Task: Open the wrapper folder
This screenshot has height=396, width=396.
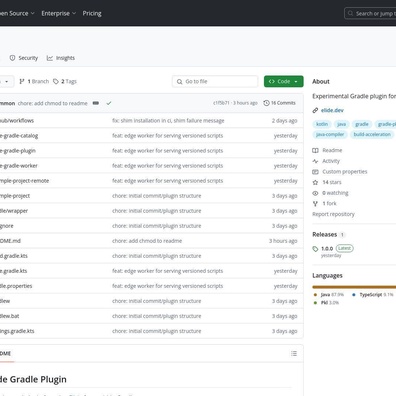Action: 14,211
